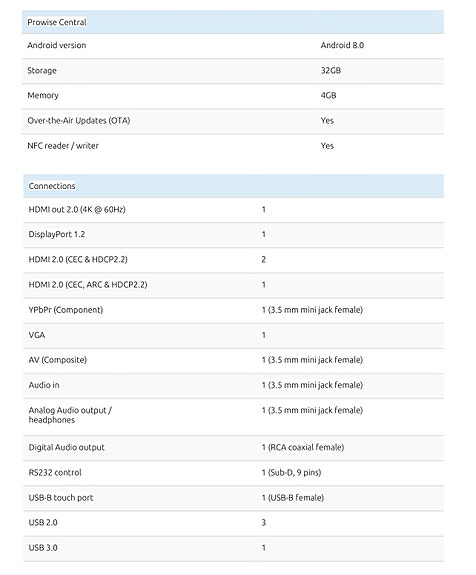Screen dimensions: 476x575
Task: Click the DisplayPort 1.2 row label
Action: coord(57,234)
